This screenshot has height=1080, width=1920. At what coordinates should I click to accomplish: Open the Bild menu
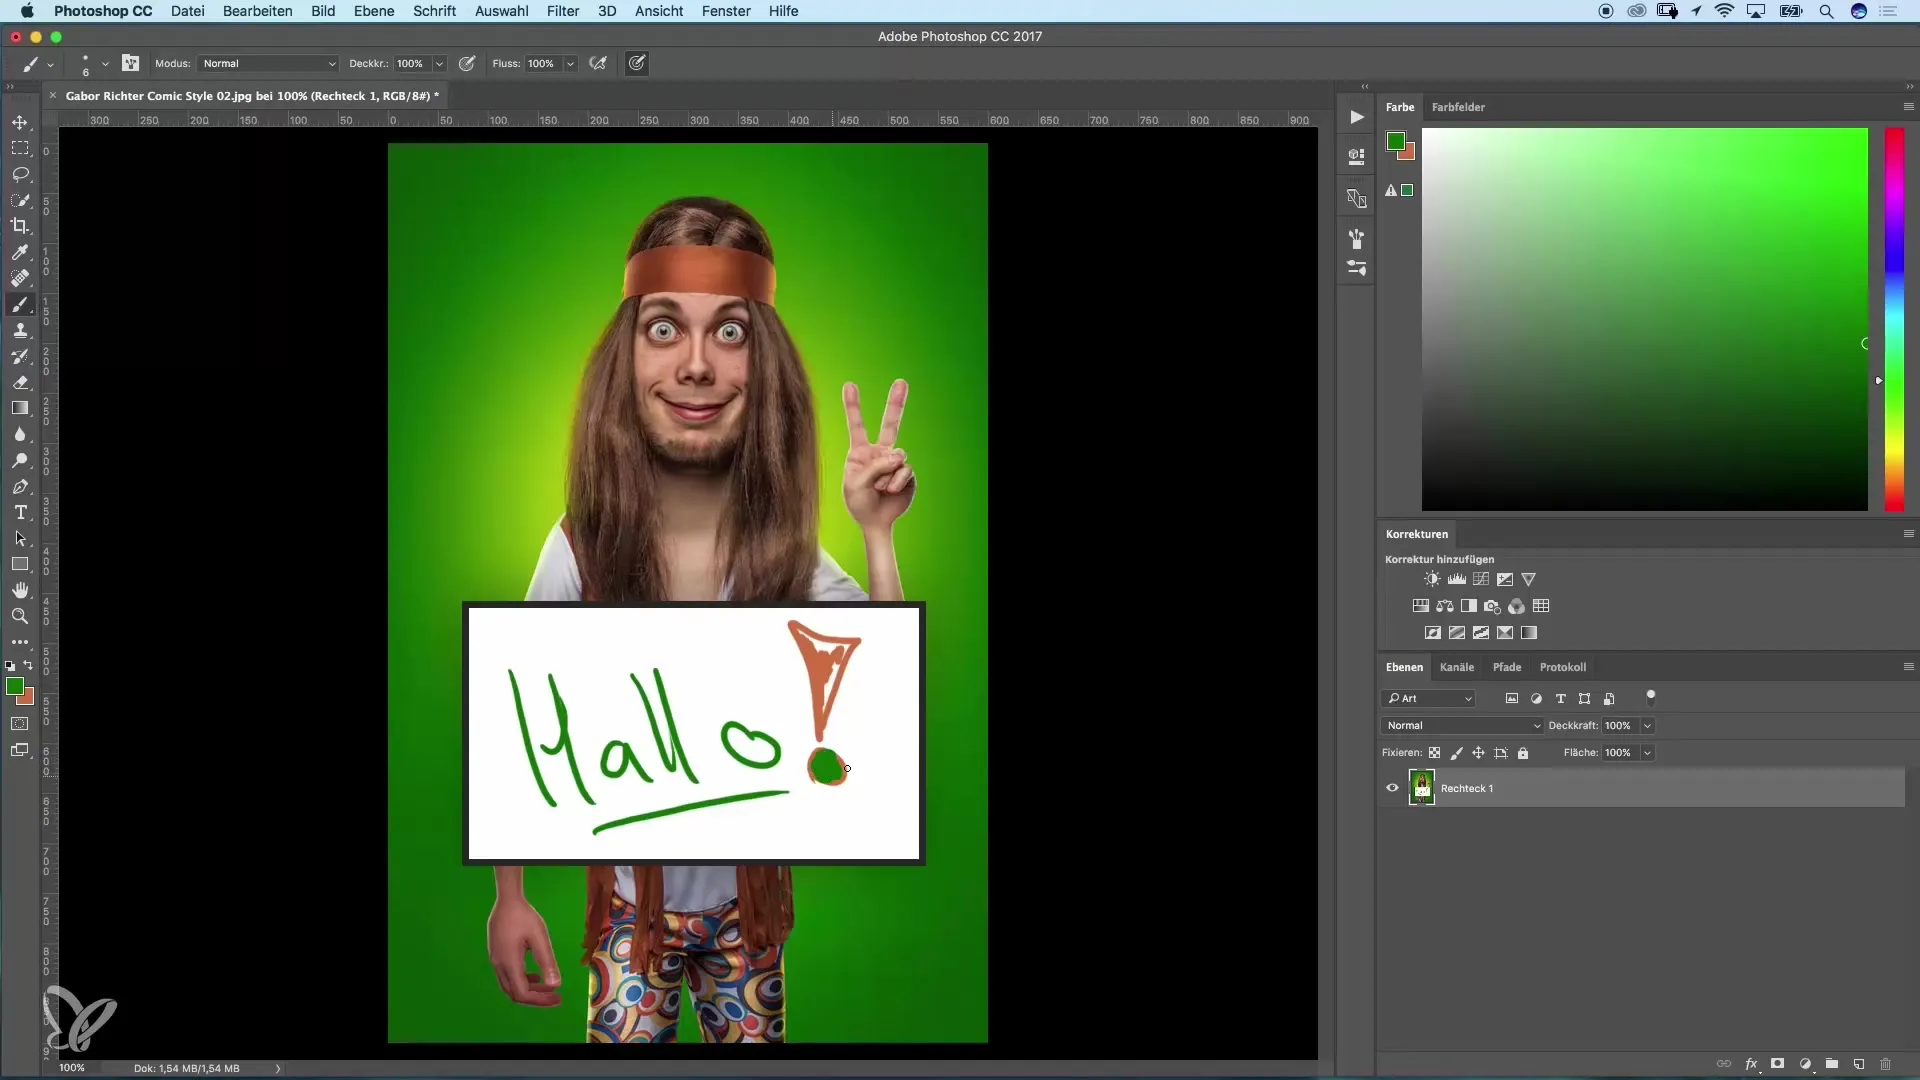tap(323, 11)
